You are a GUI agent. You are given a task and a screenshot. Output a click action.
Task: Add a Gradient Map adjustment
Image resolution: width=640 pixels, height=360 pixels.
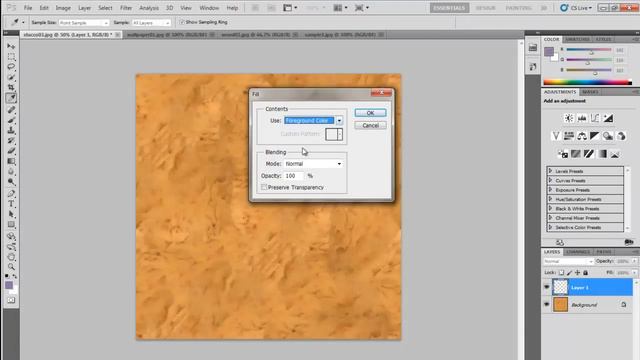602,154
